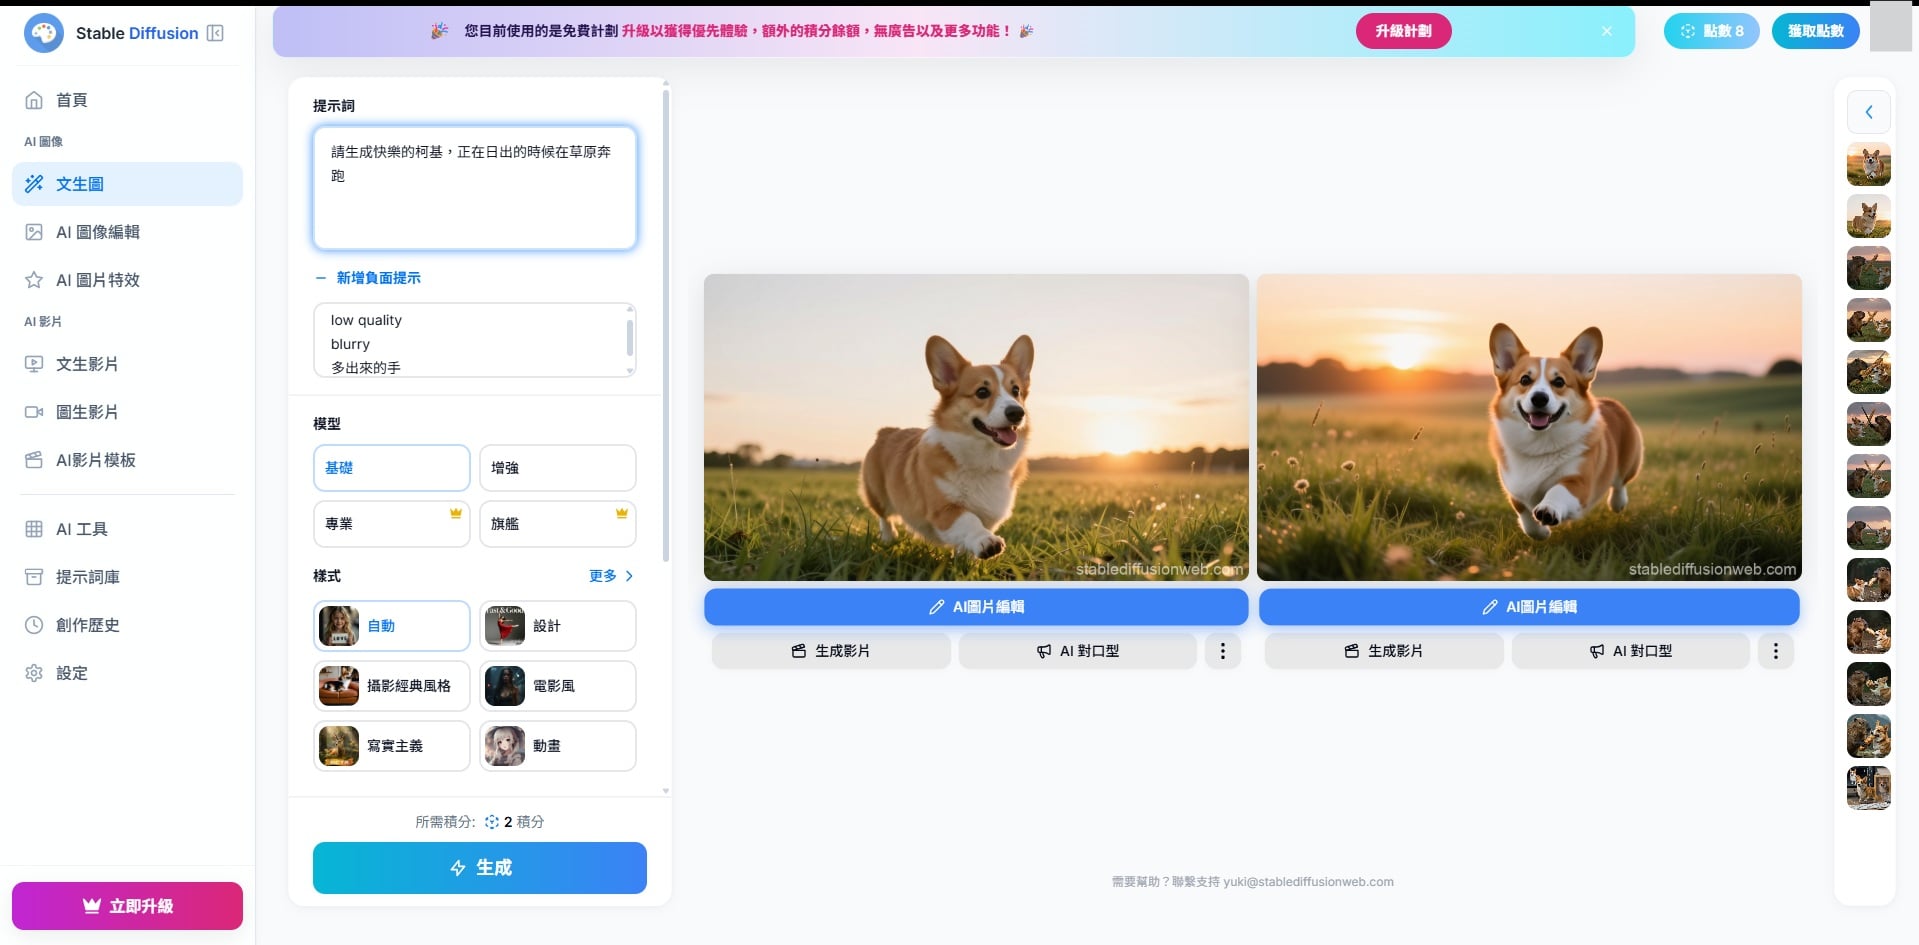Click the Stable Diffusion palette logo
The height and width of the screenshot is (945, 1919).
click(x=43, y=33)
